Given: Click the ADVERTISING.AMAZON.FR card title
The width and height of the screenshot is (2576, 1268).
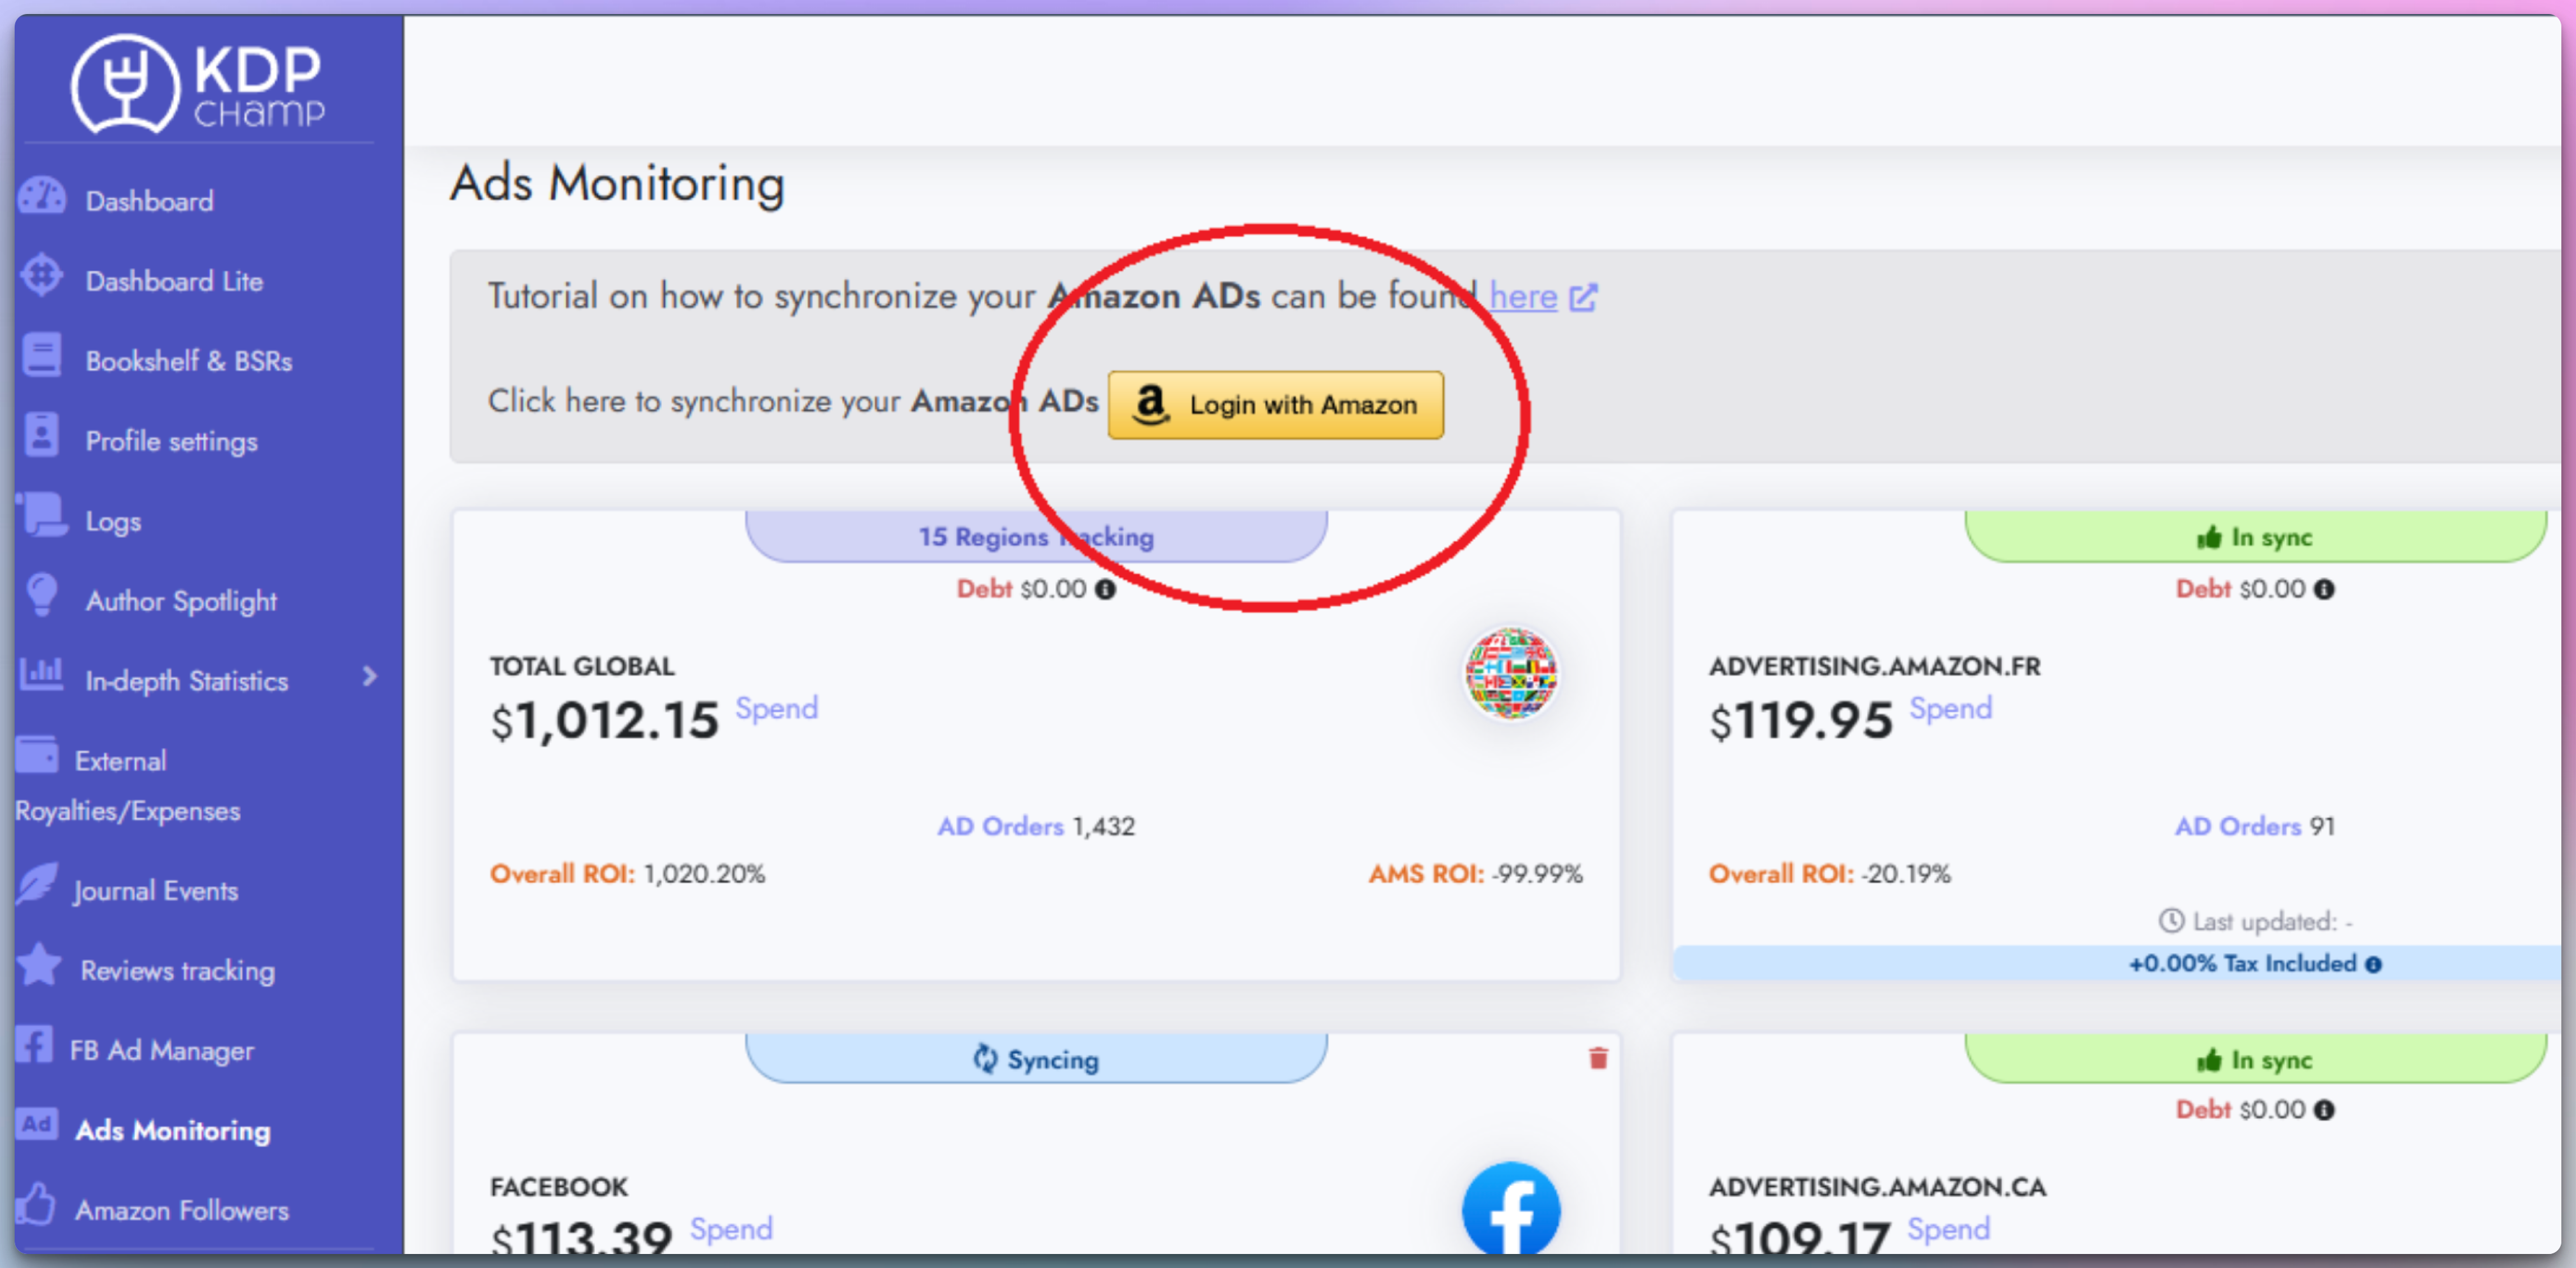Looking at the screenshot, I should click(x=1875, y=667).
